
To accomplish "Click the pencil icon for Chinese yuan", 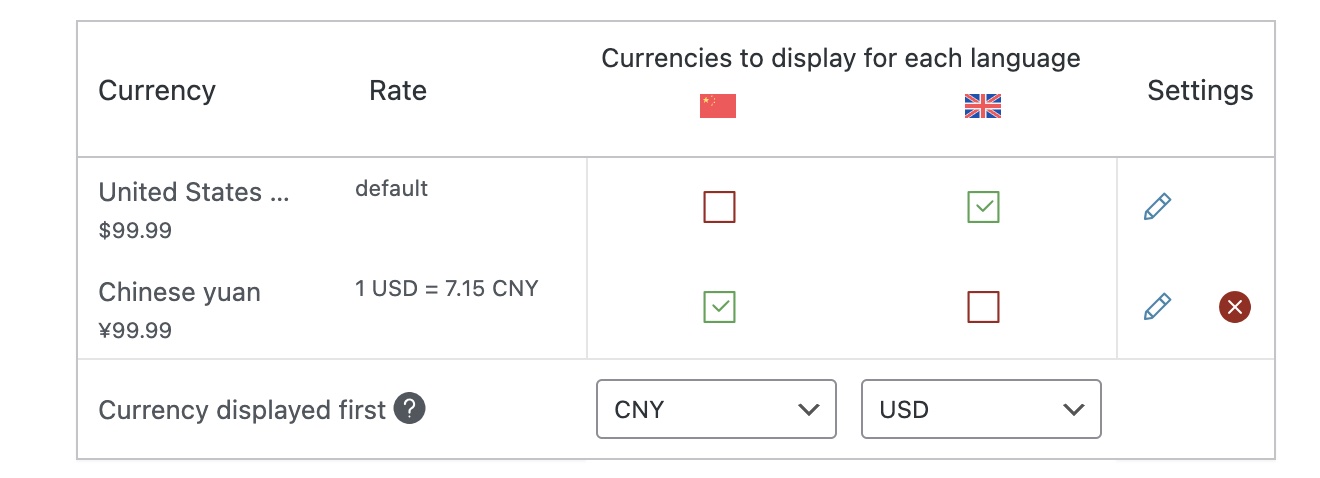I will coord(1157,306).
